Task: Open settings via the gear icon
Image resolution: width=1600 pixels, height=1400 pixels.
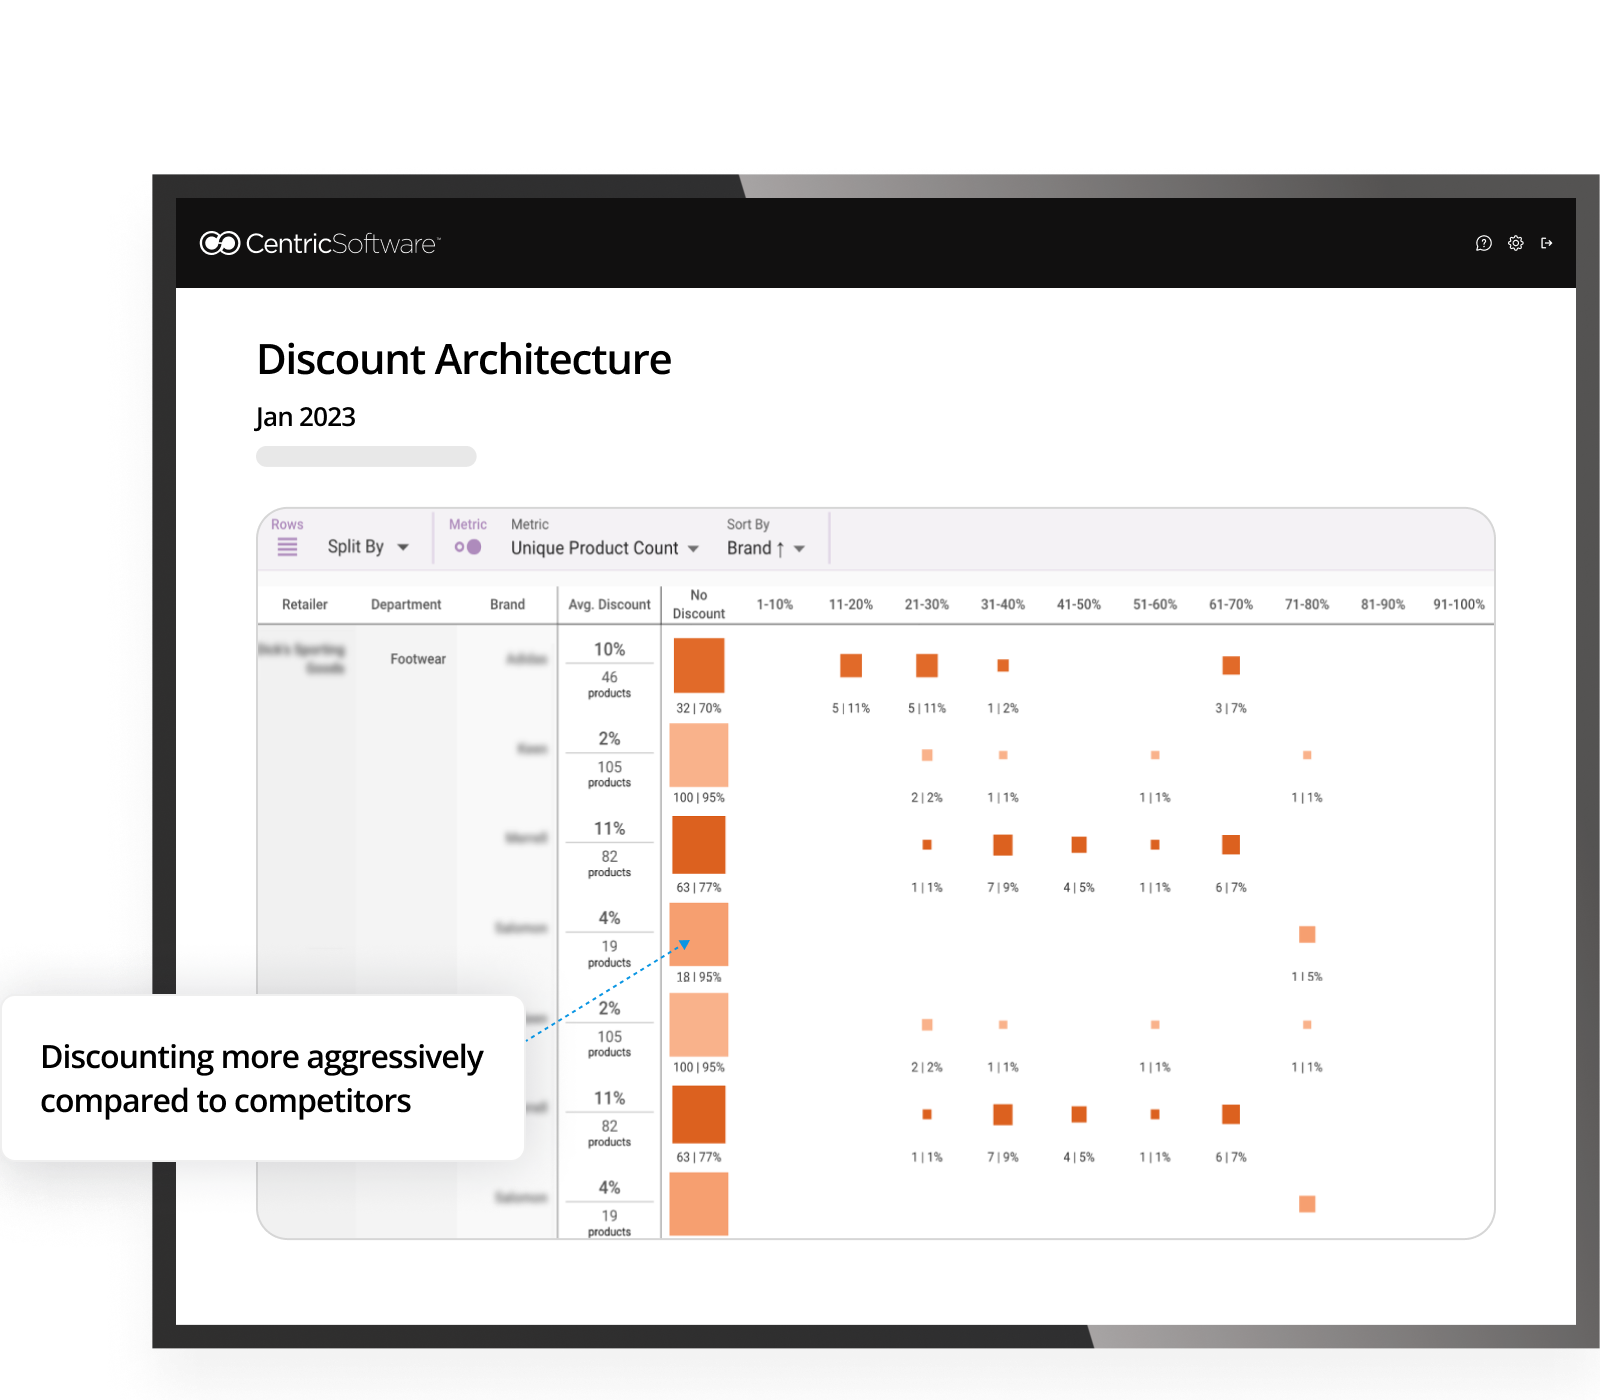Action: (x=1515, y=243)
